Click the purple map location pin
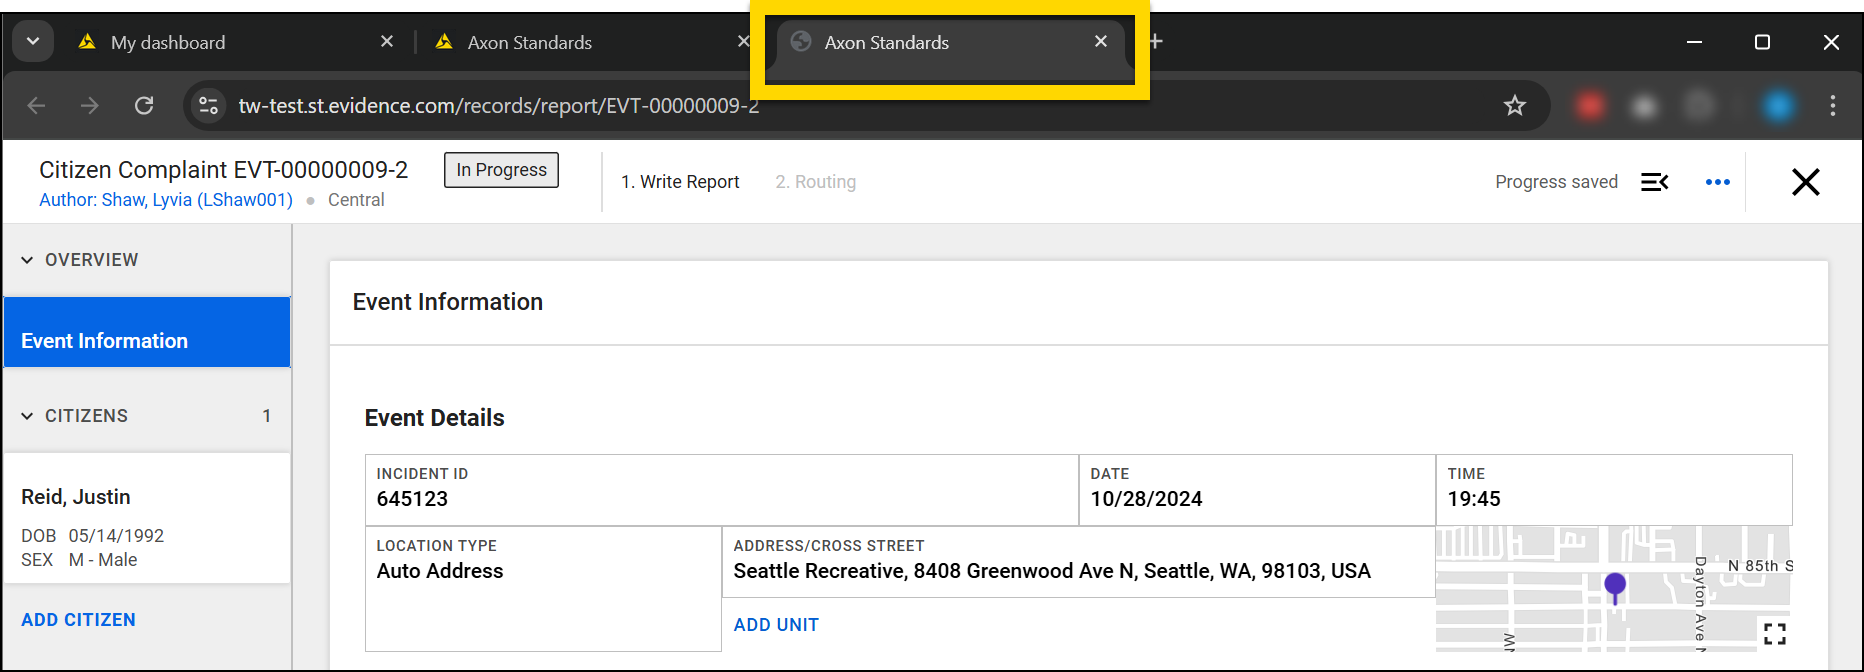 pyautogui.click(x=1614, y=585)
